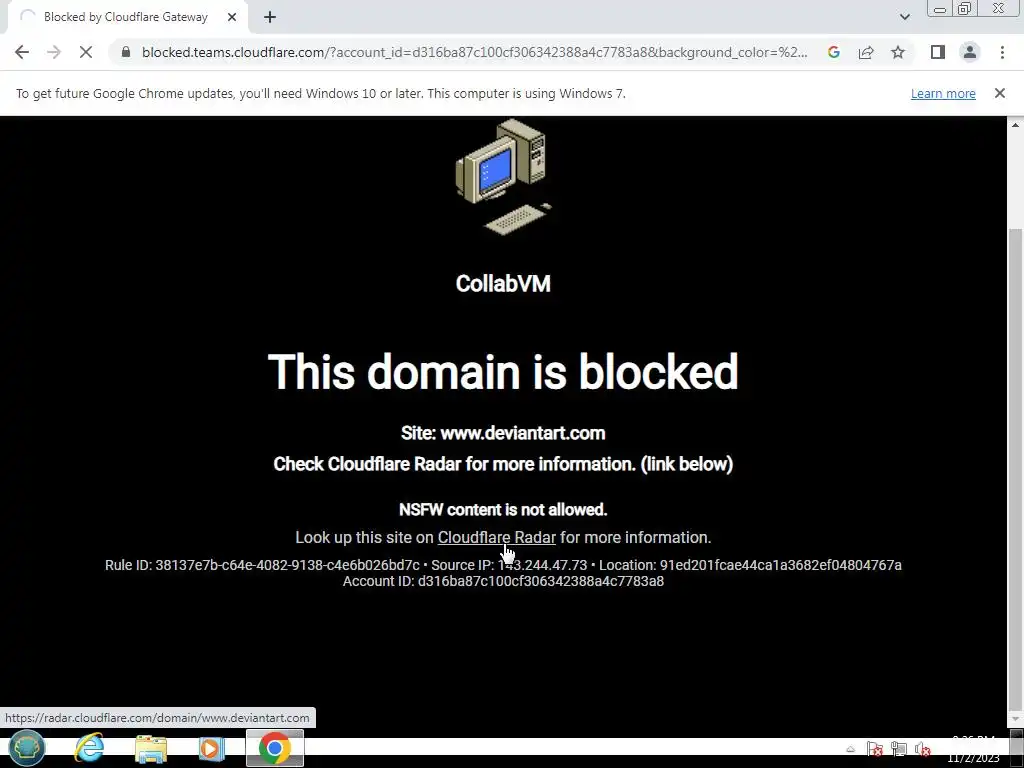Expand the tab search dropdown arrow
The image size is (1024, 768).
pos(904,17)
